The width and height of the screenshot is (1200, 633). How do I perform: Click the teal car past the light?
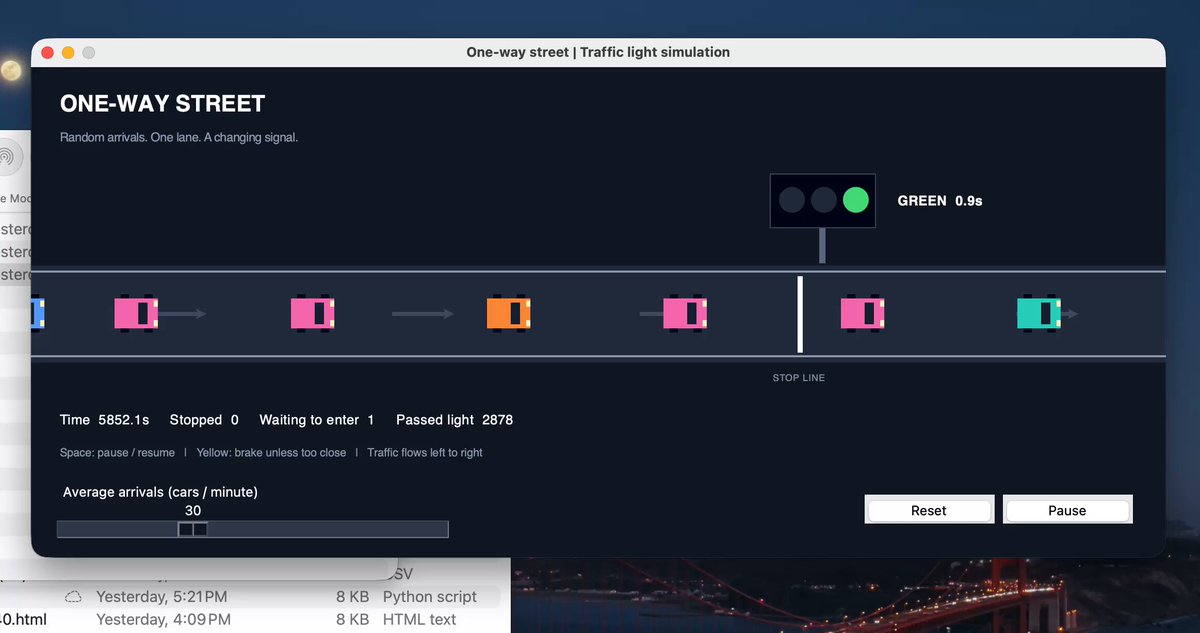1039,313
